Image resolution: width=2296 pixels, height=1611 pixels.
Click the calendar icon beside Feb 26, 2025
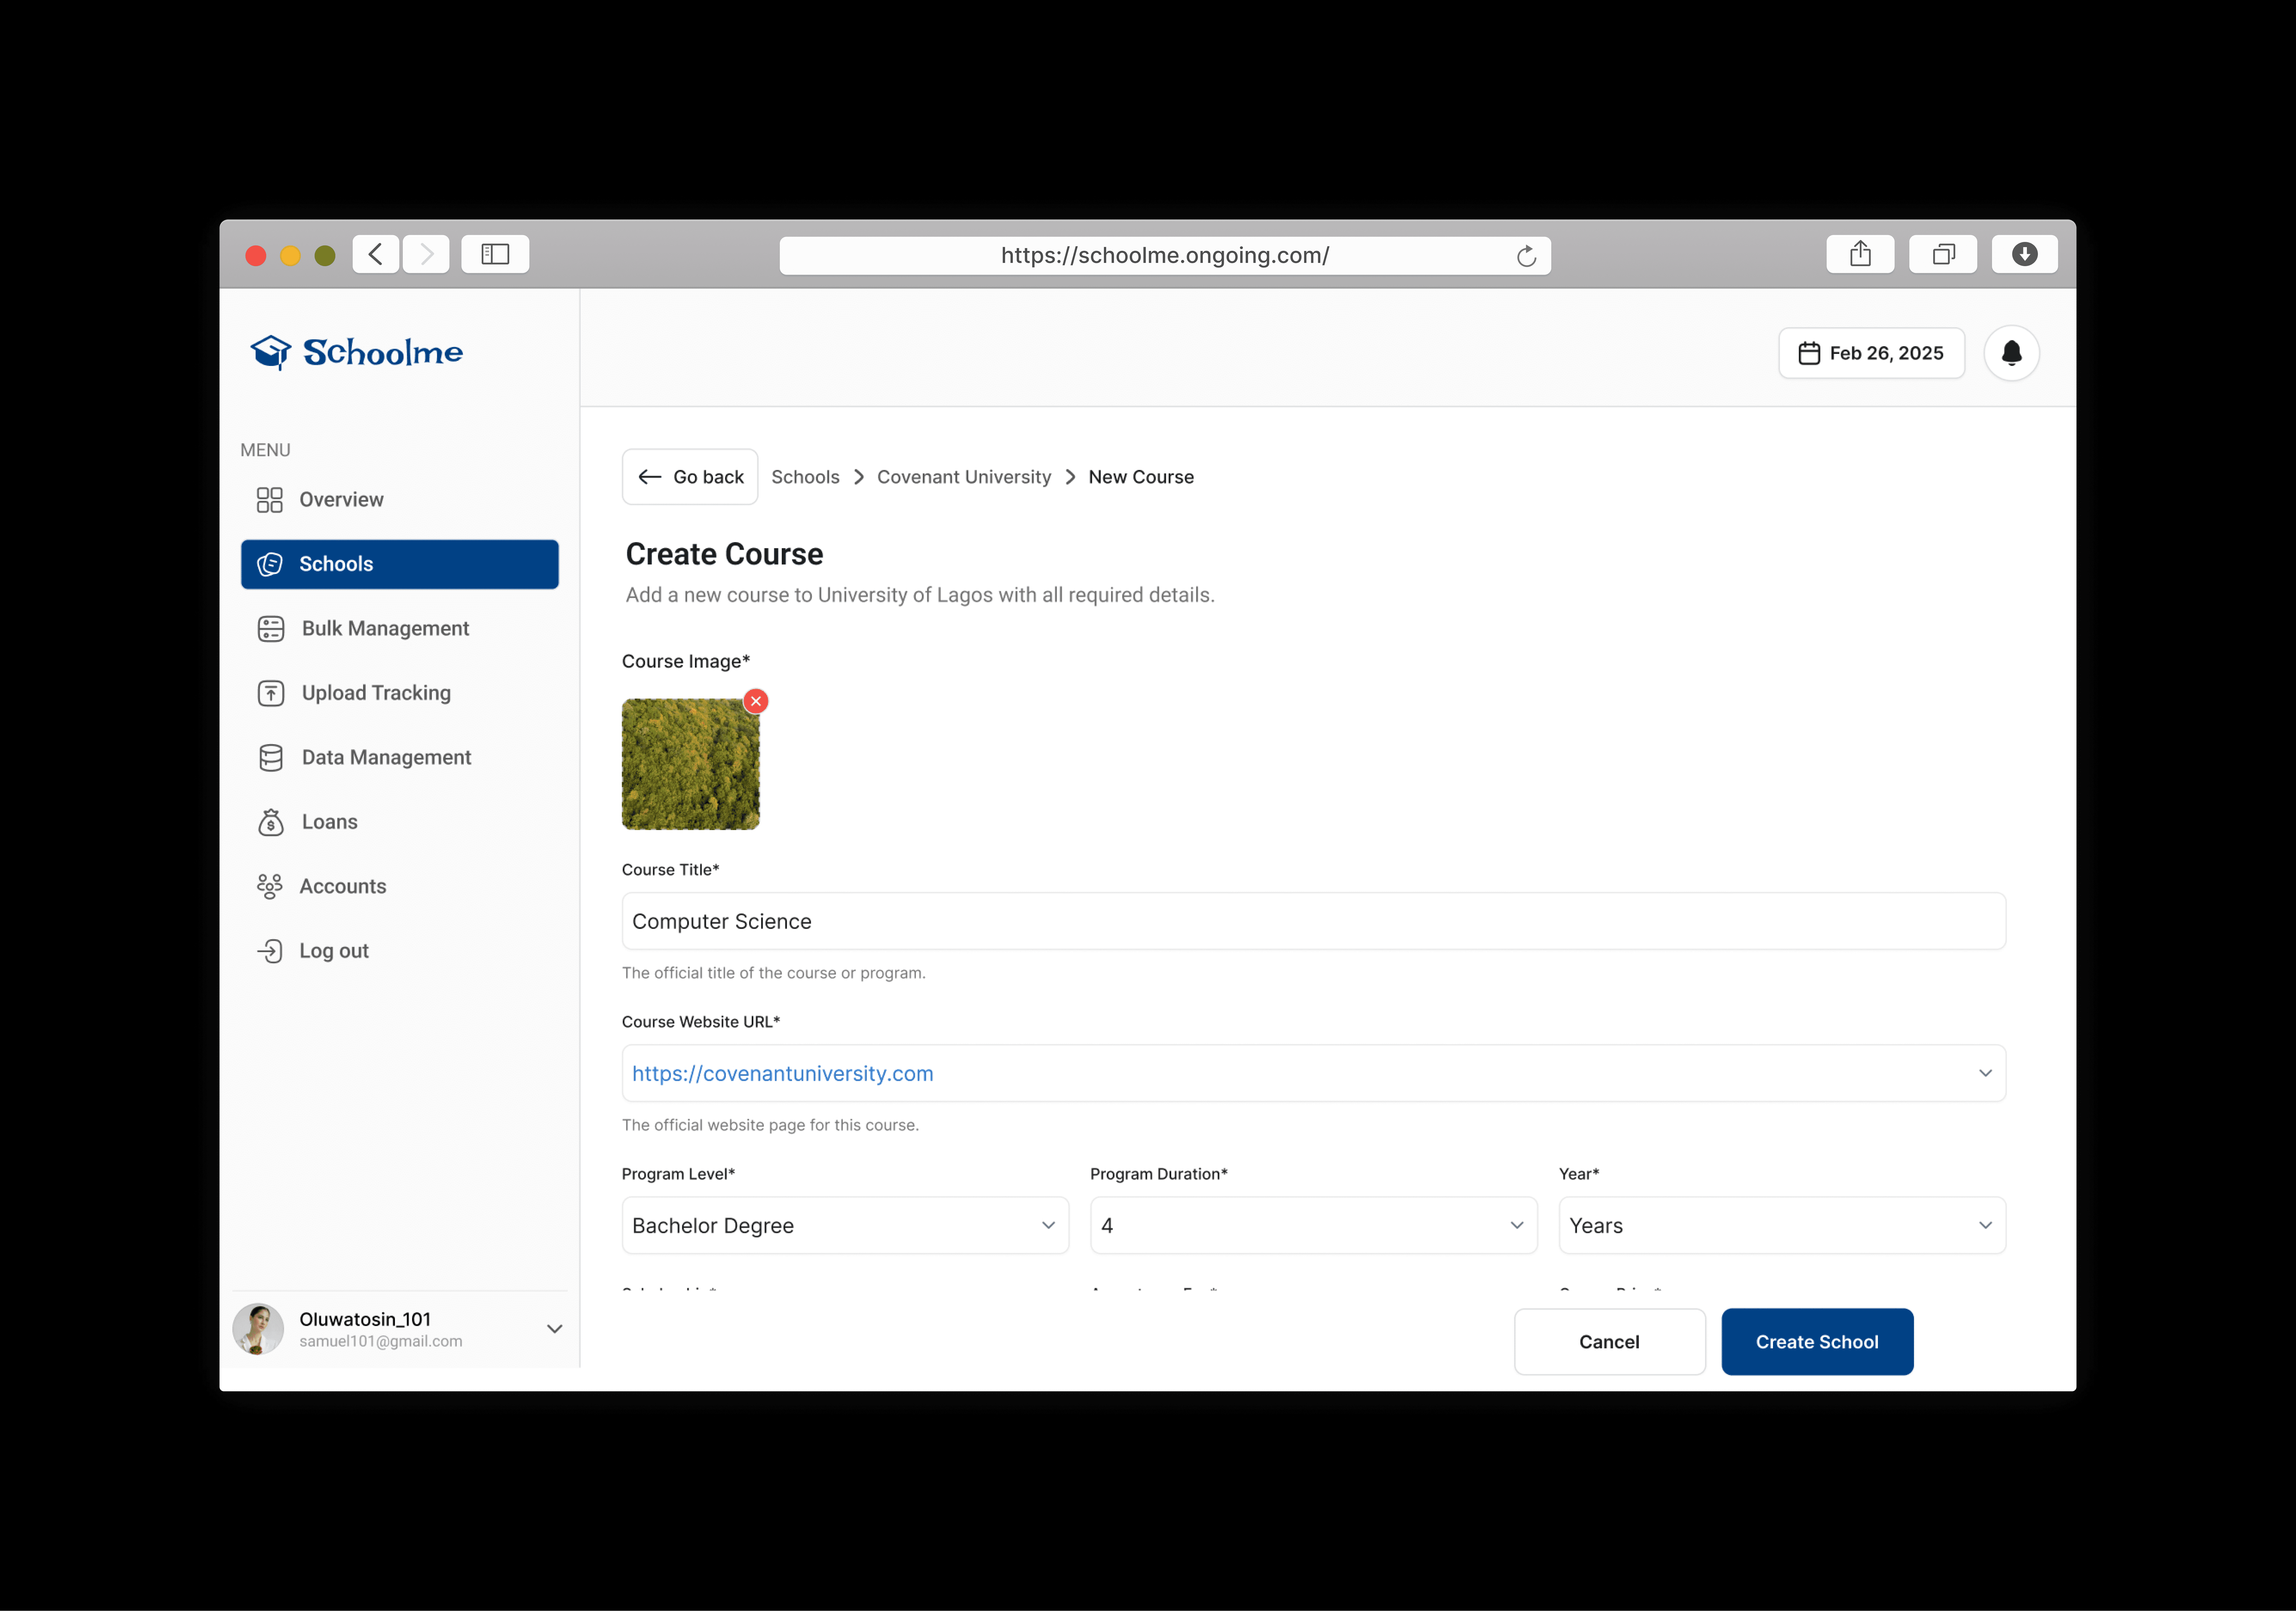point(1809,353)
